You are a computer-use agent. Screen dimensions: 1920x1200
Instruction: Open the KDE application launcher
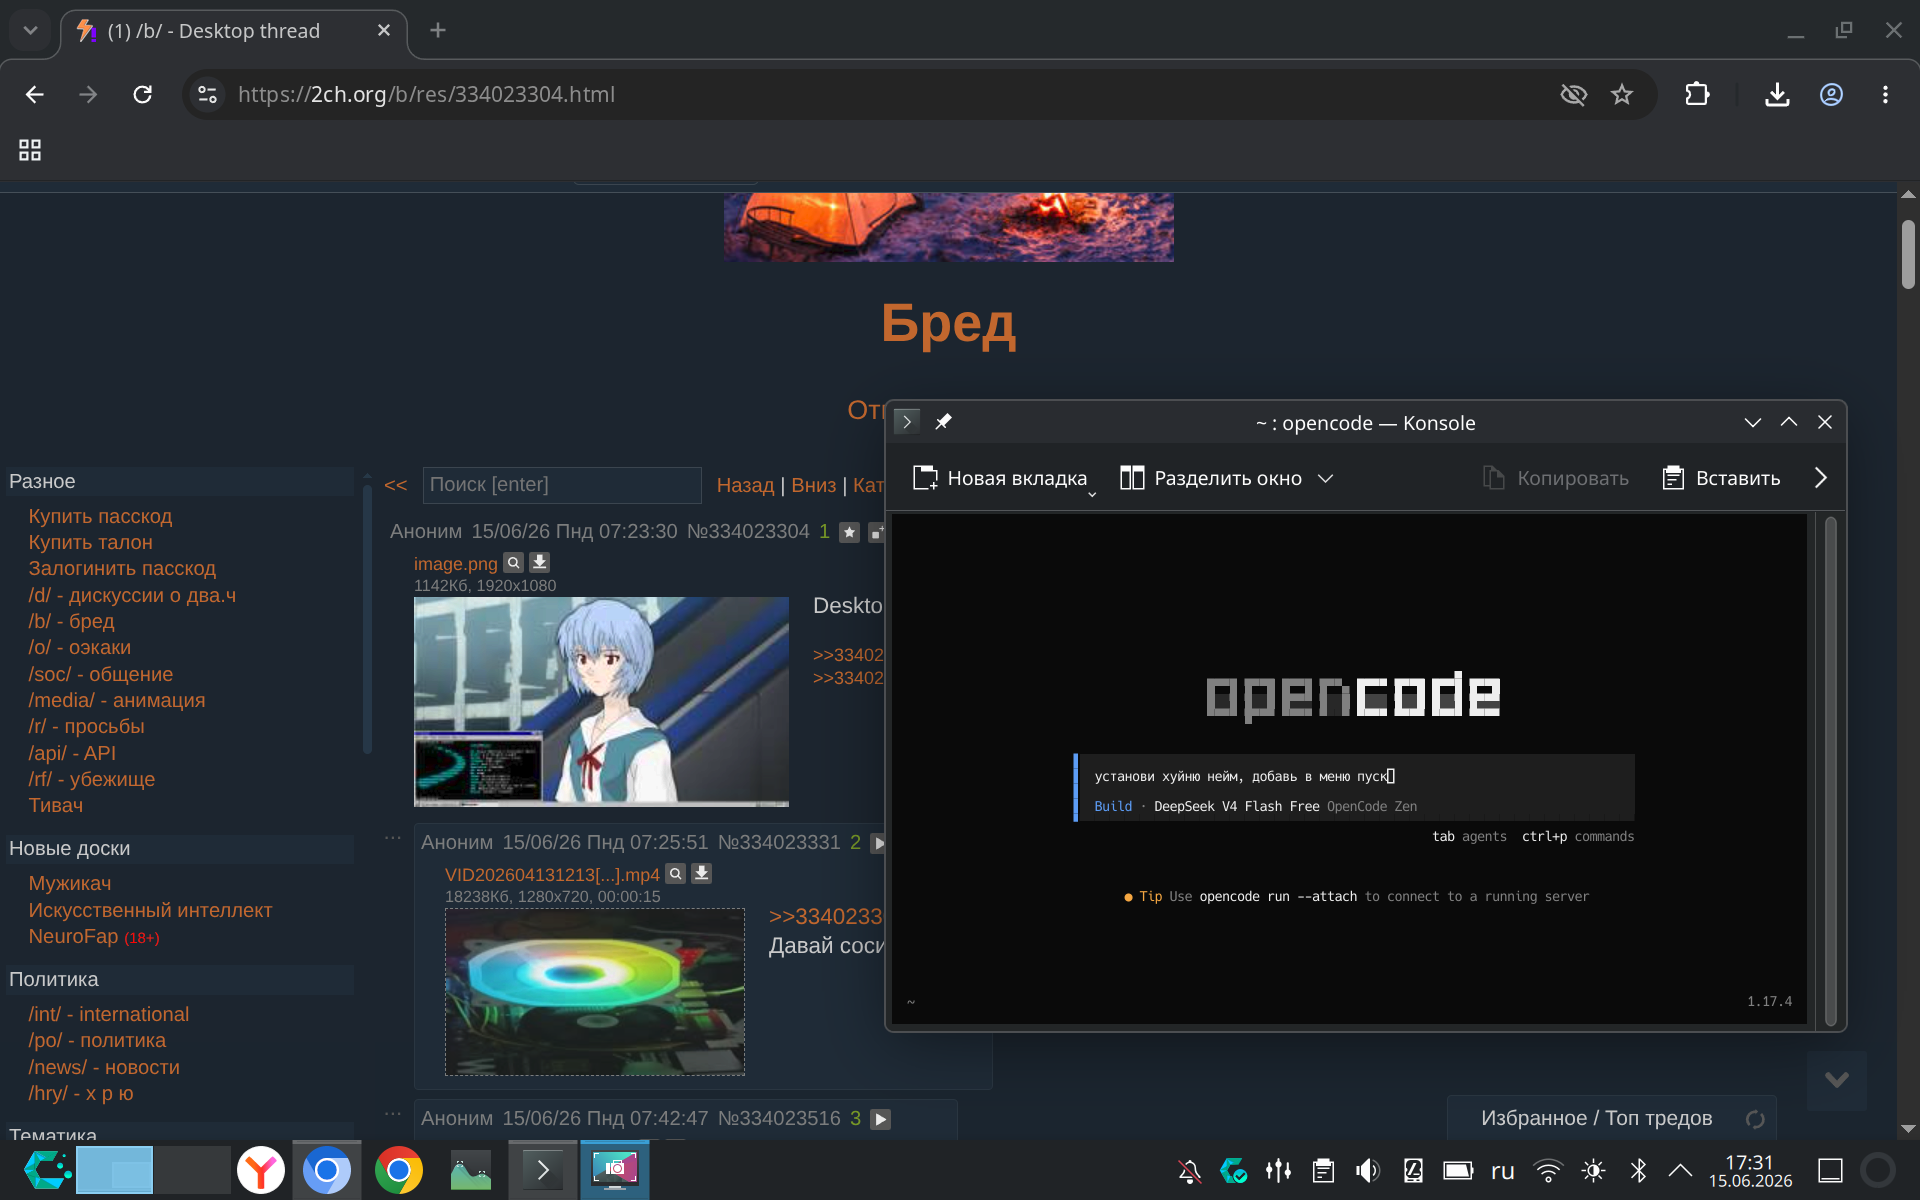(46, 1170)
